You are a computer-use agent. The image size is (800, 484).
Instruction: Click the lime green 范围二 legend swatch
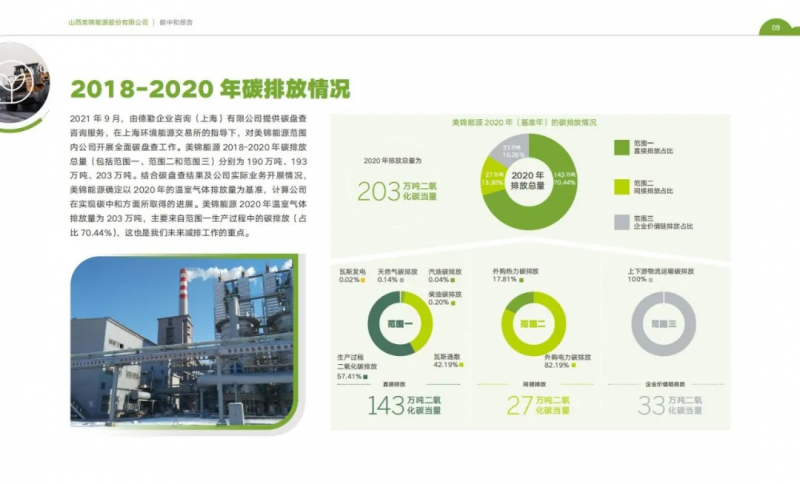(x=621, y=187)
